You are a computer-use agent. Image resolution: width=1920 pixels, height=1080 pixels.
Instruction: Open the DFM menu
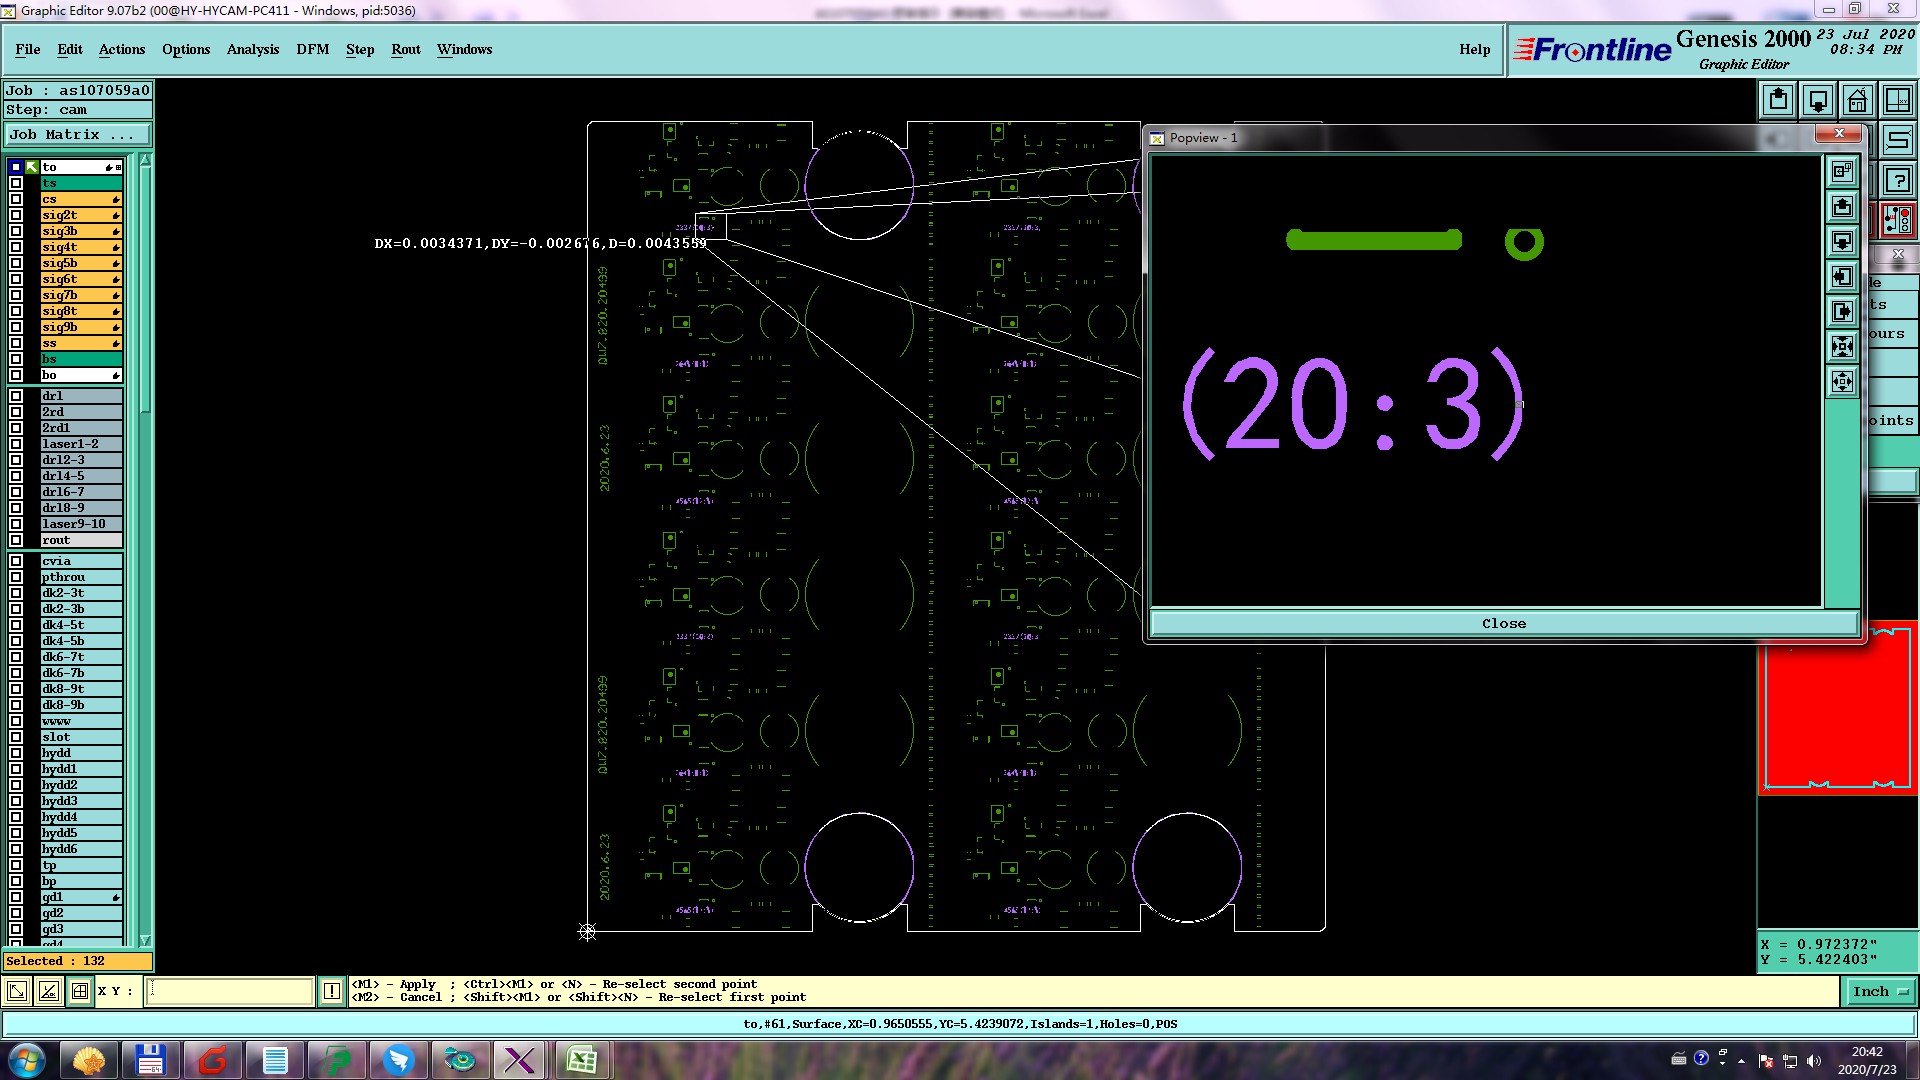pyautogui.click(x=312, y=49)
